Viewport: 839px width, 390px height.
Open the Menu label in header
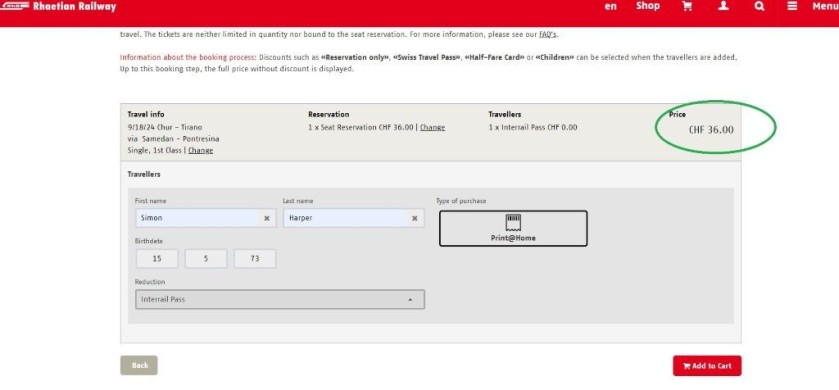[825, 6]
